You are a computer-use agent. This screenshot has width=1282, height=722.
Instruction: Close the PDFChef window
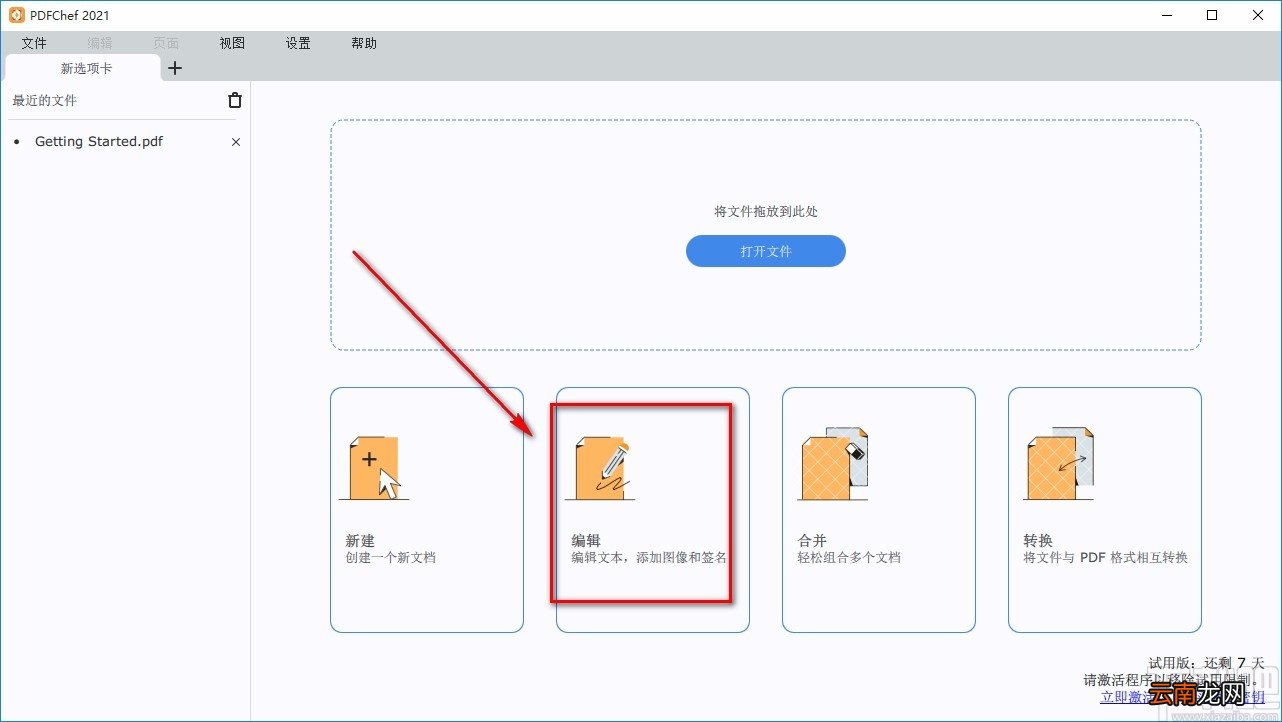pyautogui.click(x=1257, y=15)
